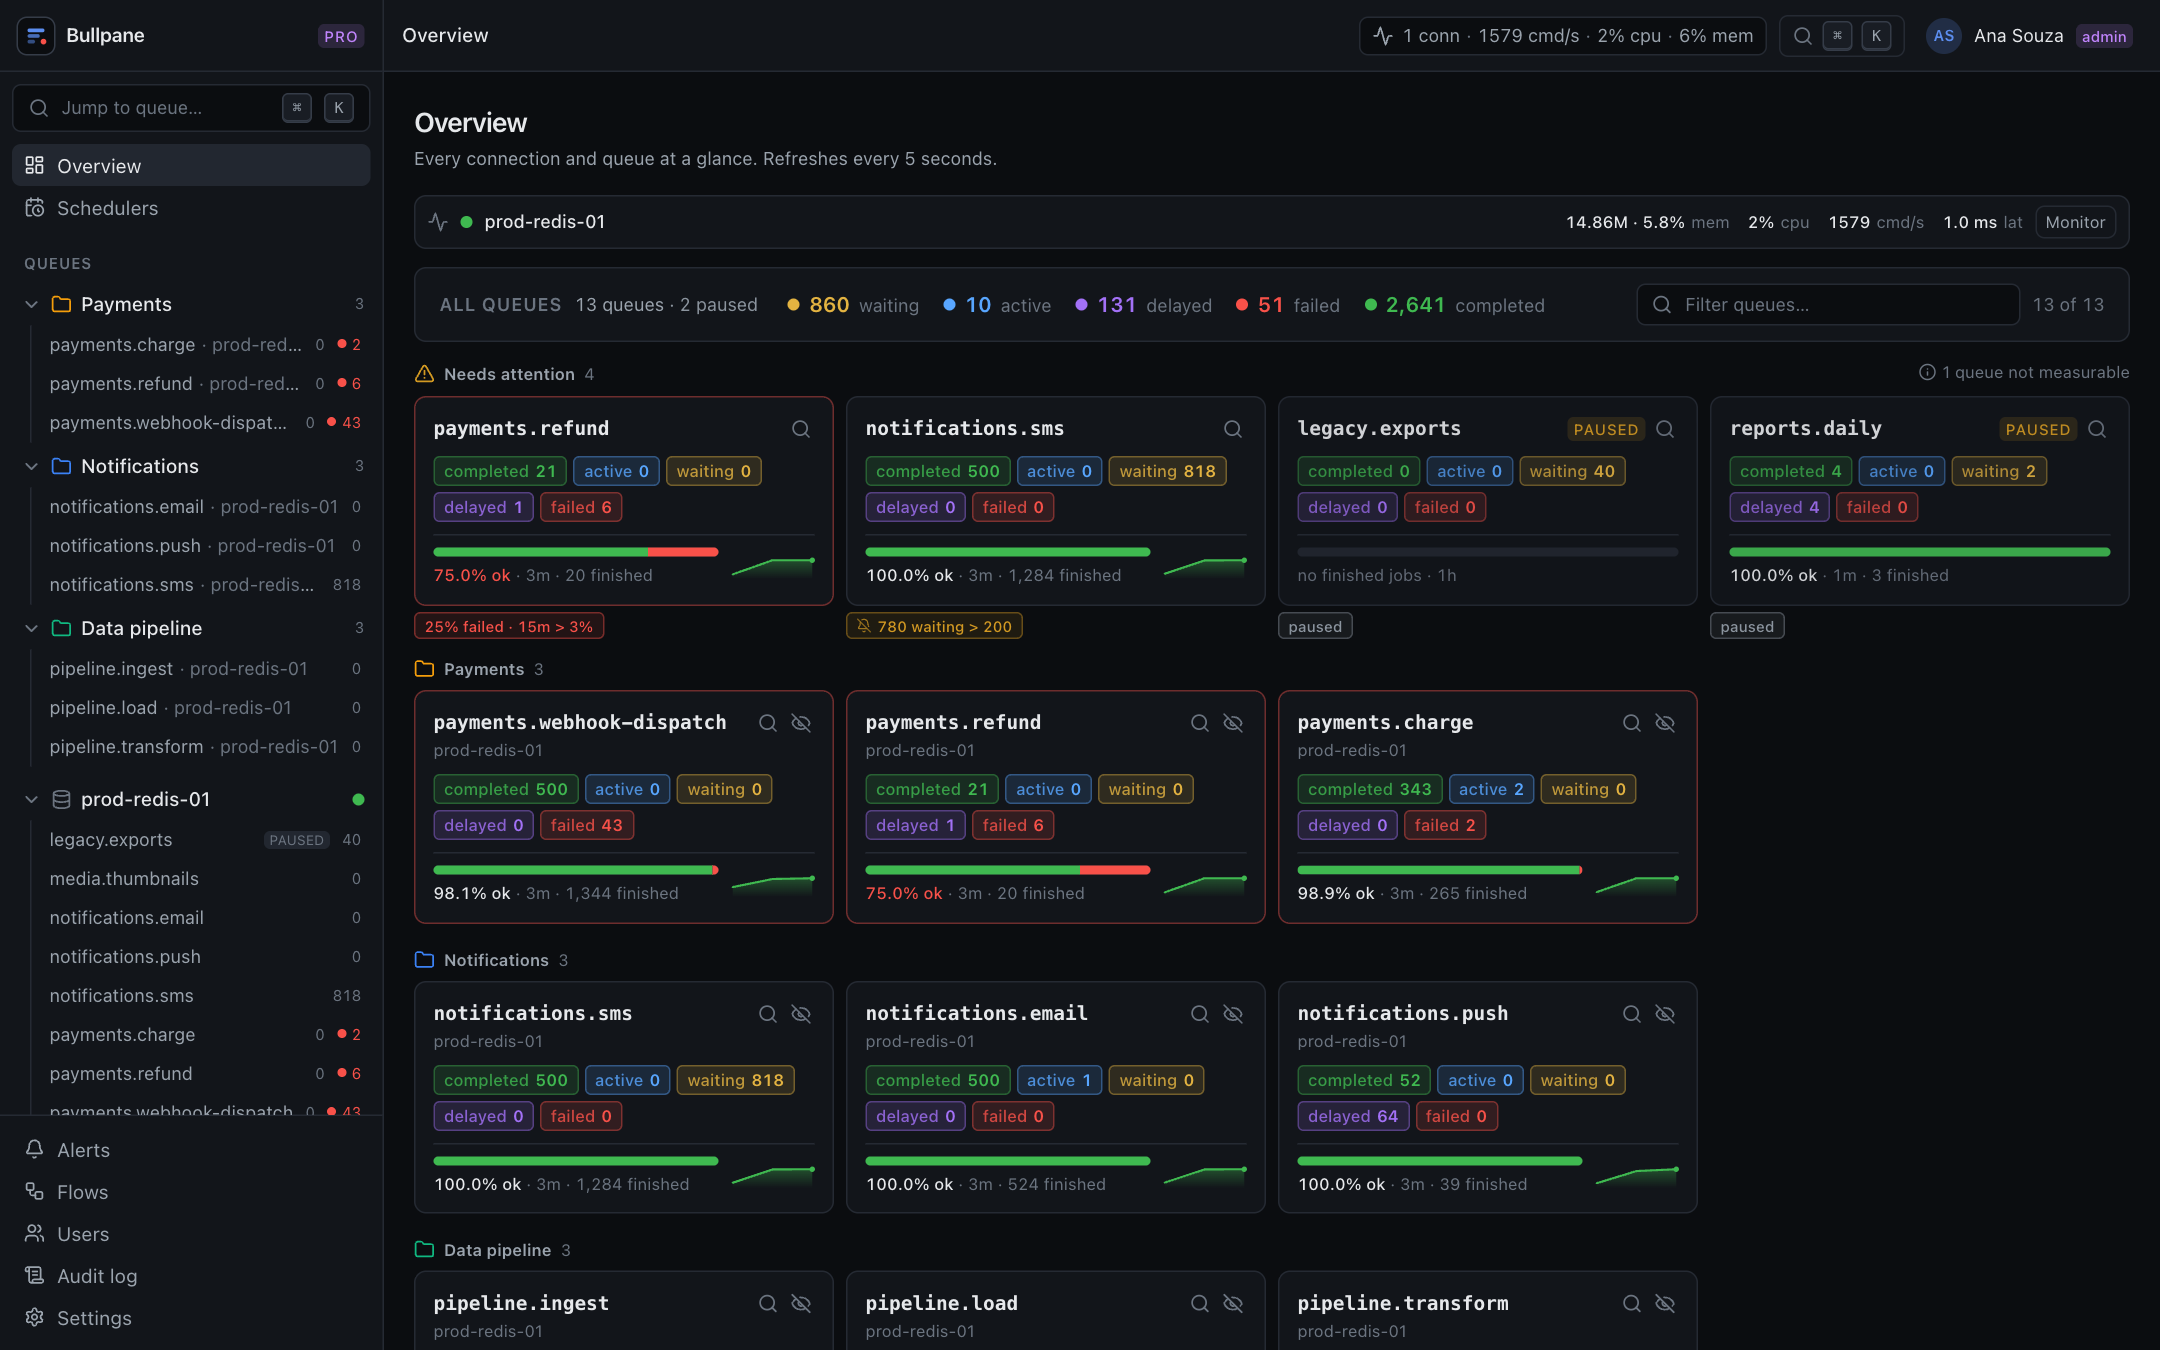Inspect the reports.daily card via magnifier
Screen dimensions: 2160x1350
[x=2097, y=429]
